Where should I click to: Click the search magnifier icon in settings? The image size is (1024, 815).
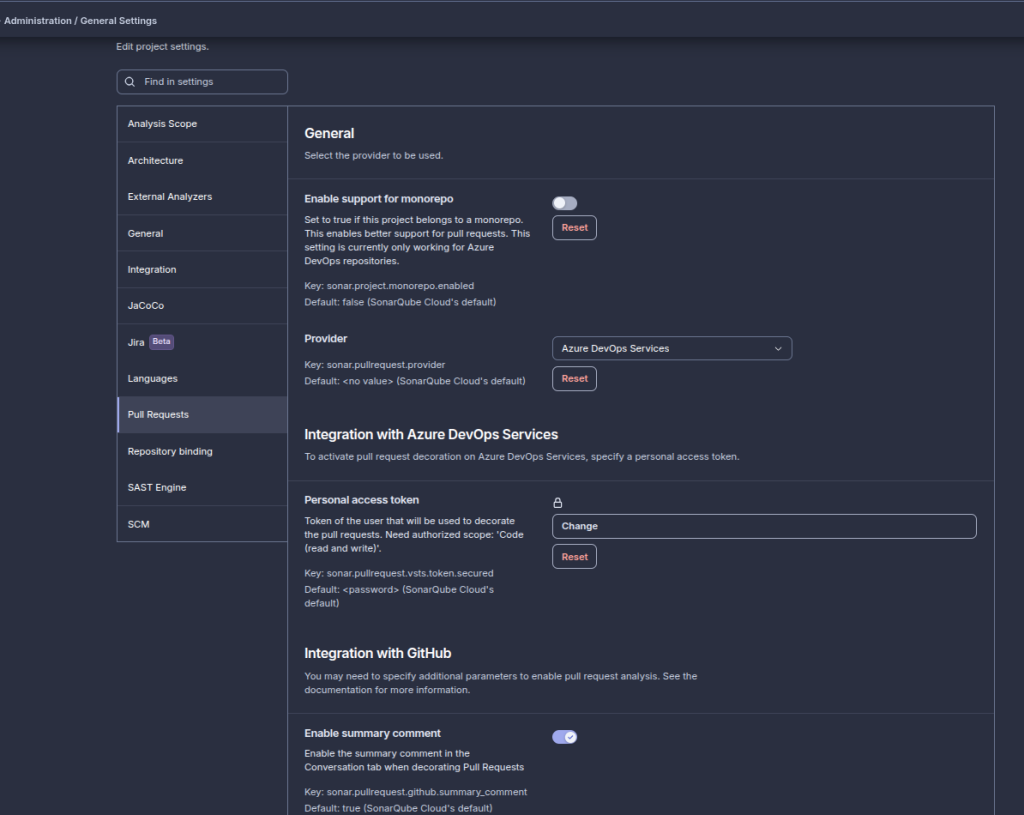(x=130, y=82)
